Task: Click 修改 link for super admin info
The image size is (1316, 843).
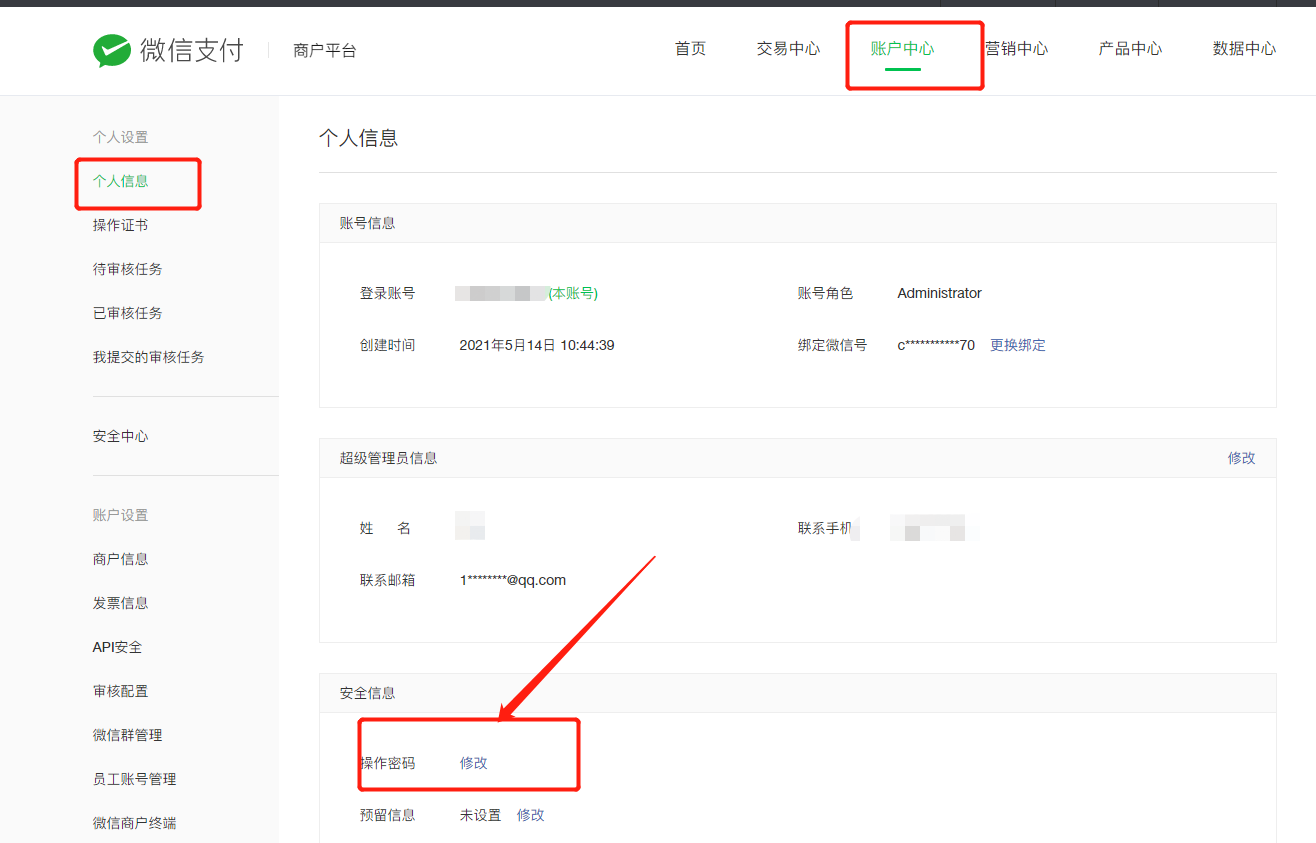Action: (x=1241, y=458)
